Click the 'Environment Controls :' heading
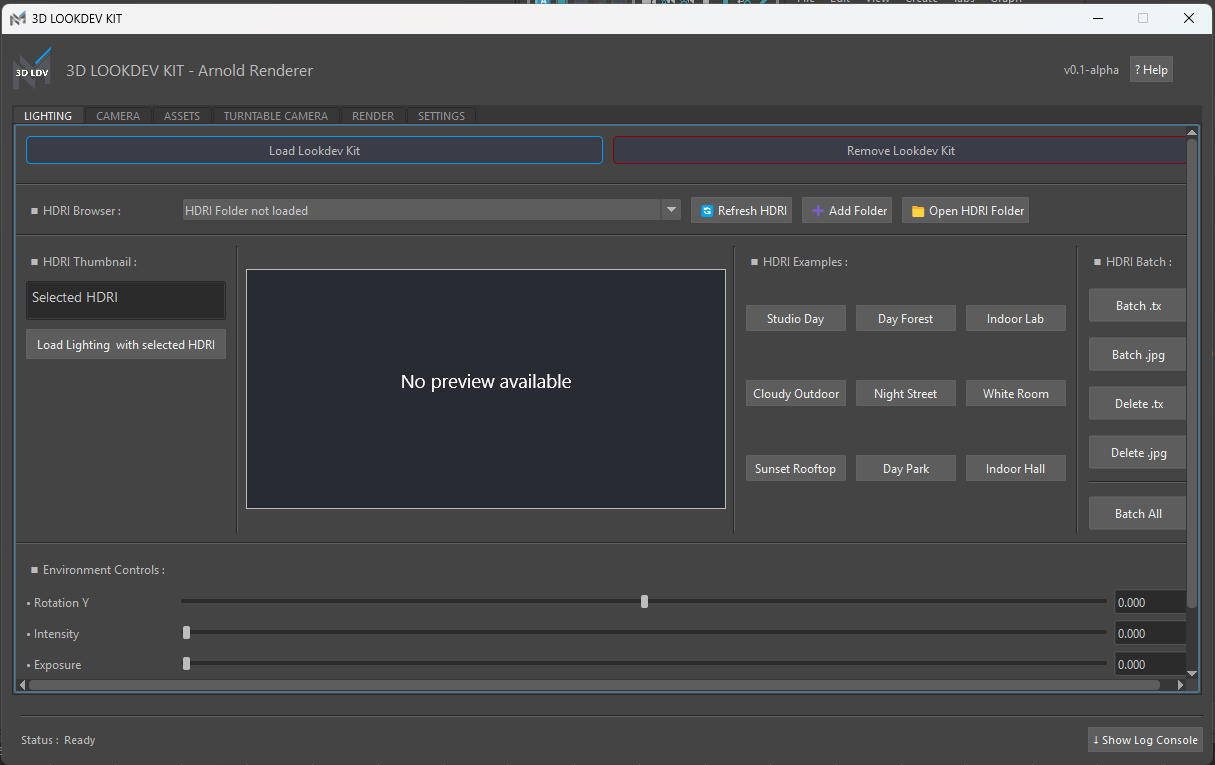The height and width of the screenshot is (765, 1215). click(104, 570)
